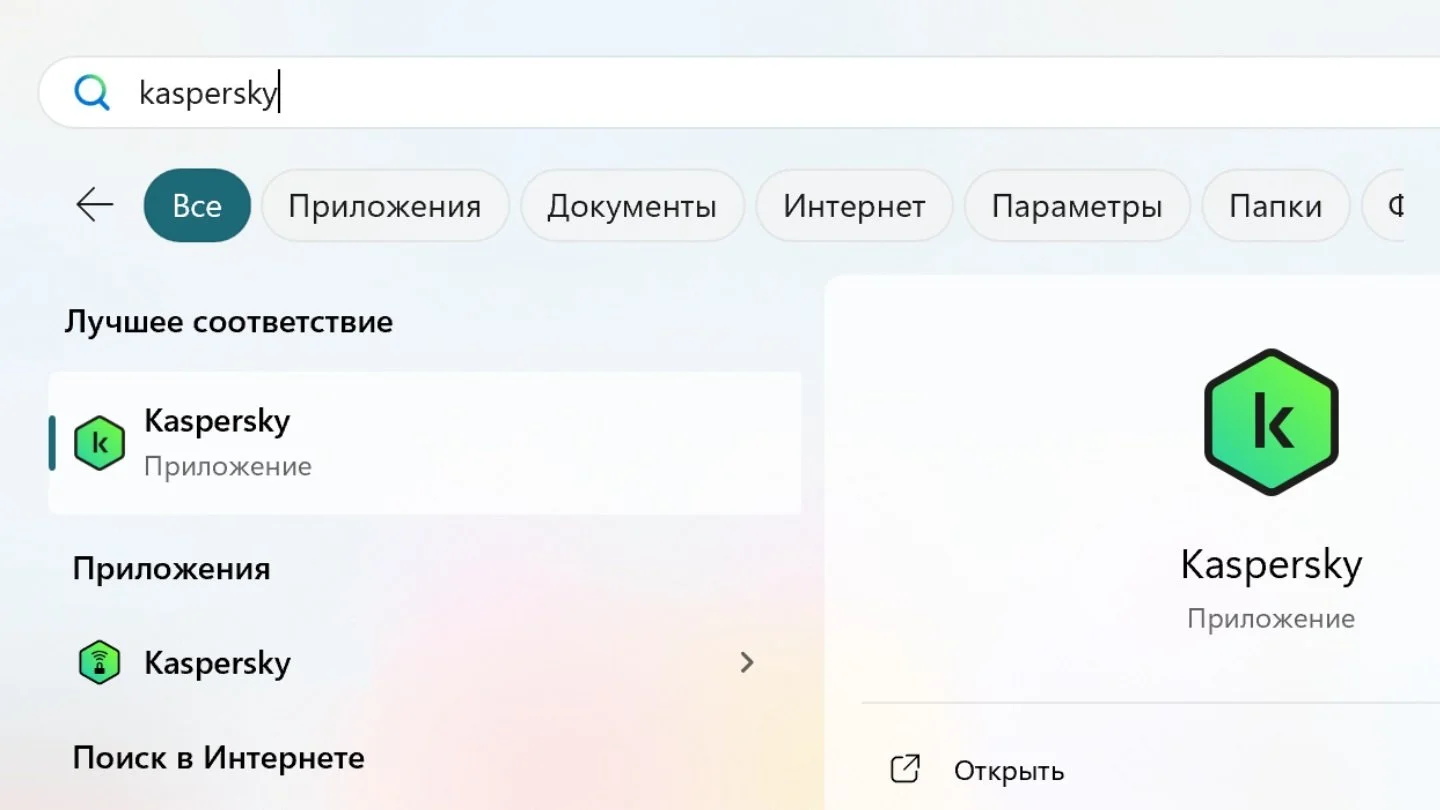Switch to the Параметры filter tab
Viewport: 1440px width, 810px height.
coord(1077,205)
